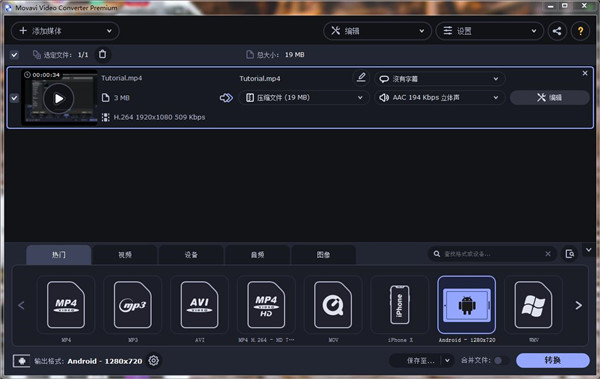The height and width of the screenshot is (379, 600).
Task: Choose the MP3 audio format icon
Action: [x=133, y=305]
